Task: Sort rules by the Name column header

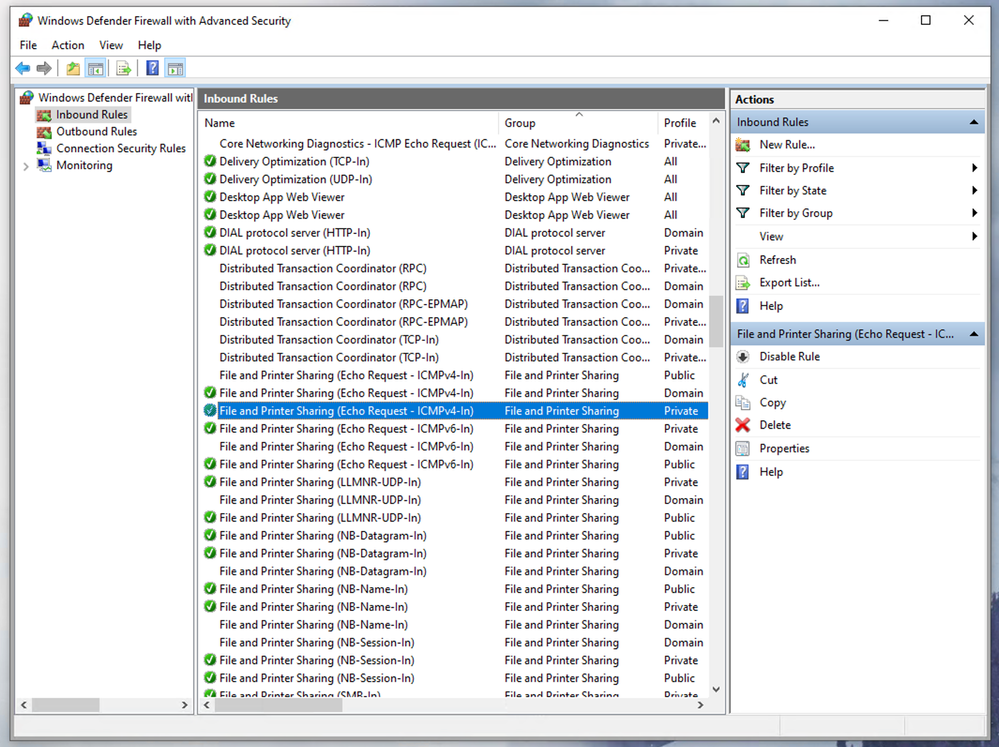Action: click(349, 123)
